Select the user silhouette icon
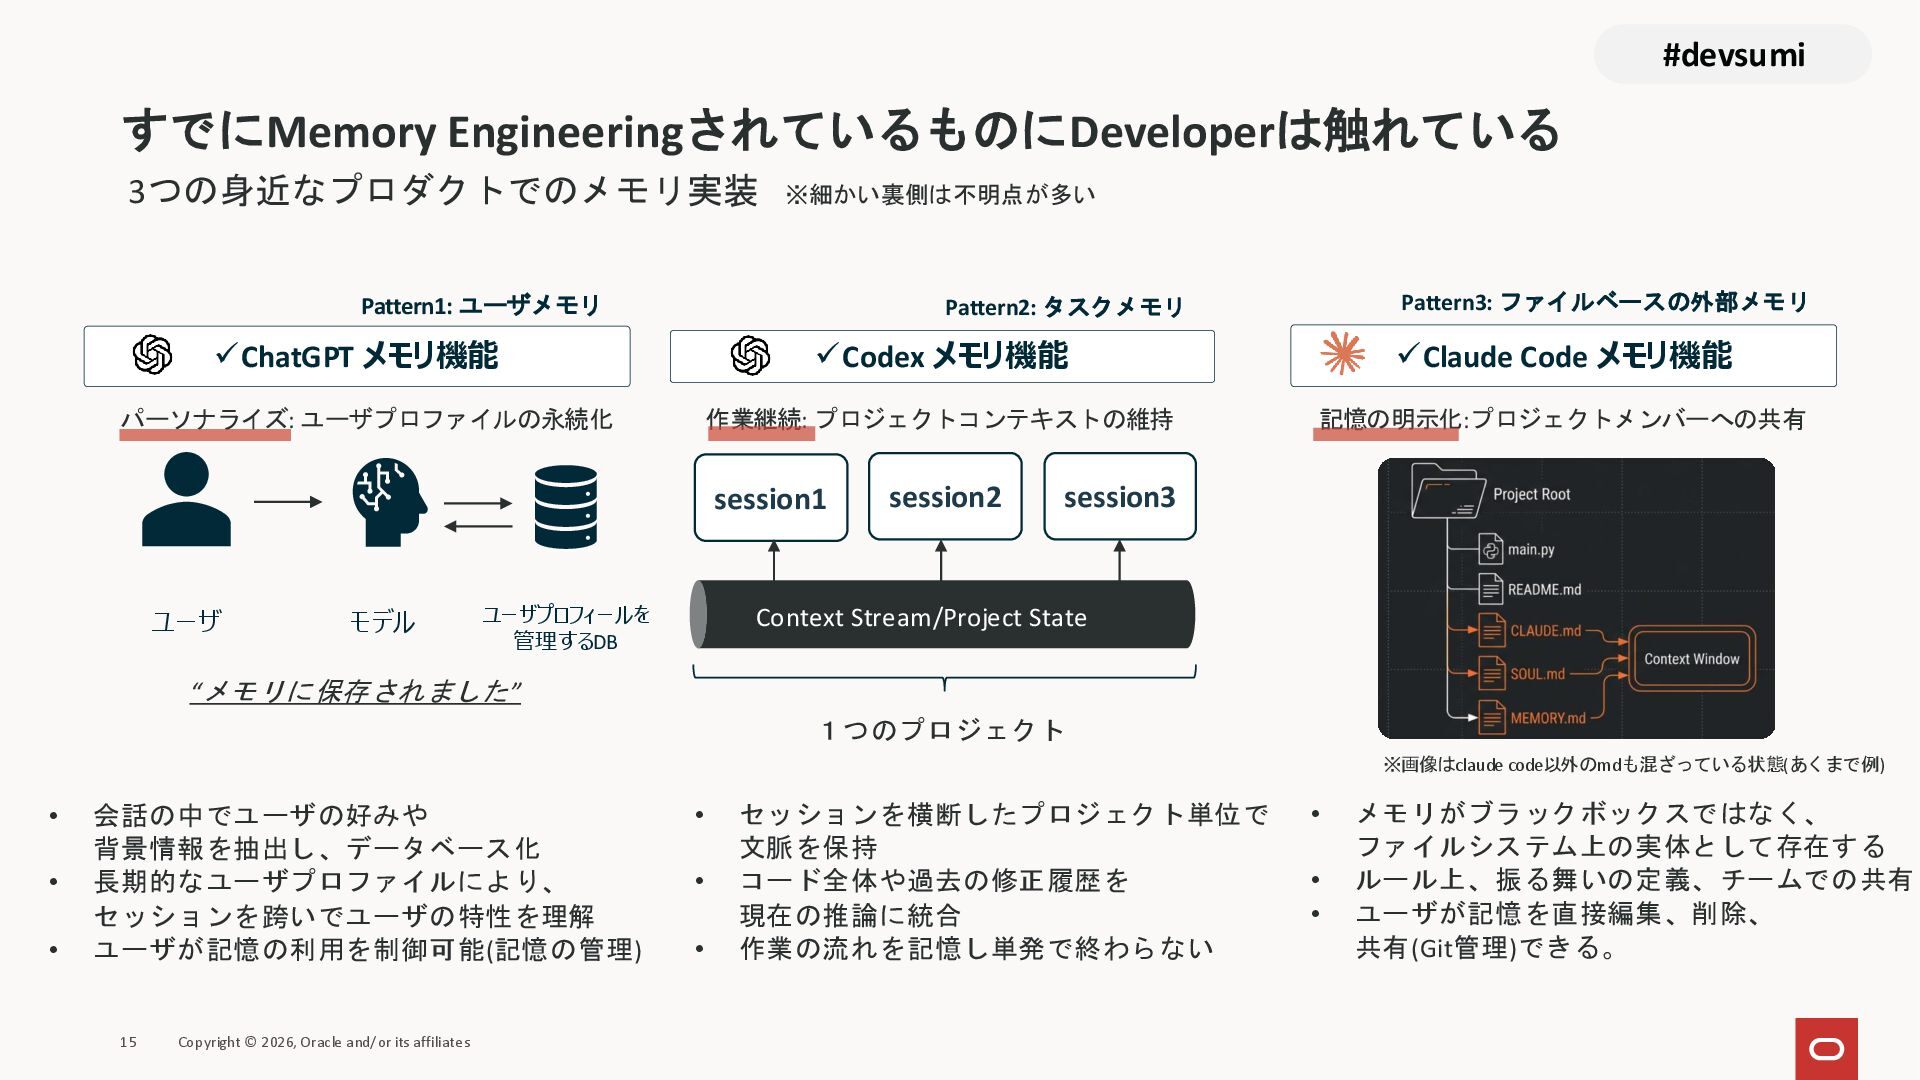The width and height of the screenshot is (1920, 1080). [x=186, y=500]
